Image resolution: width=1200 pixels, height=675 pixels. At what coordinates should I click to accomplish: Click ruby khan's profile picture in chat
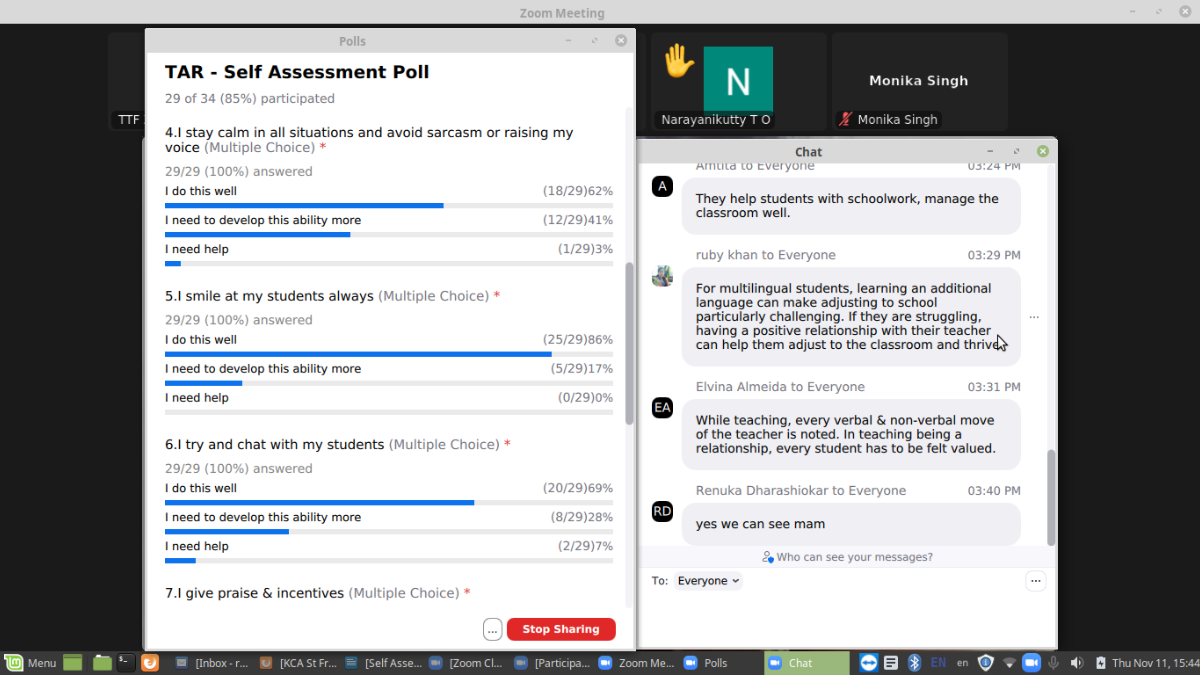click(662, 276)
